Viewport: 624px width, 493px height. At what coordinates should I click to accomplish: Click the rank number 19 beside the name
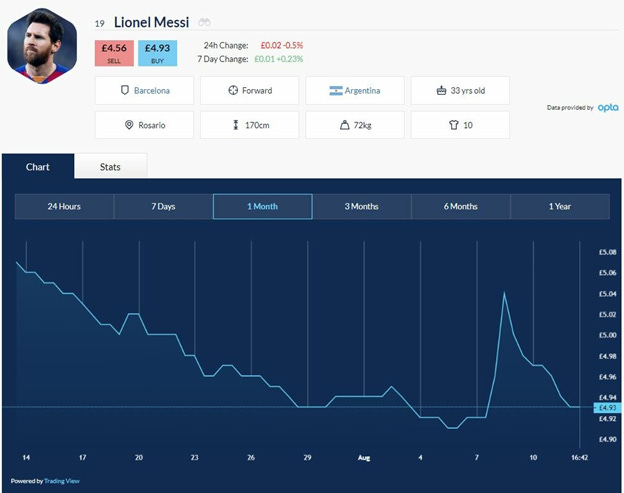[99, 24]
